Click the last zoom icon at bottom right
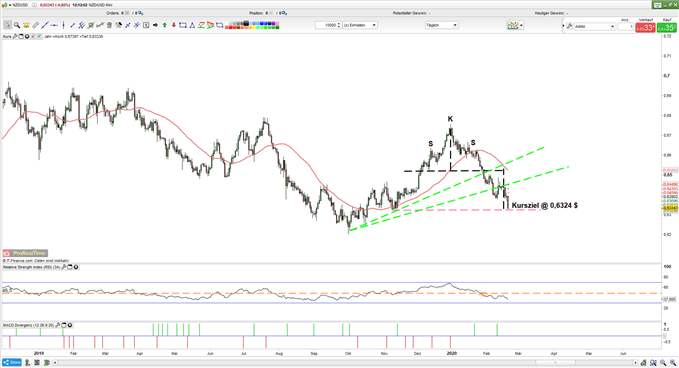Screen dimensions: 679x368 673,362
